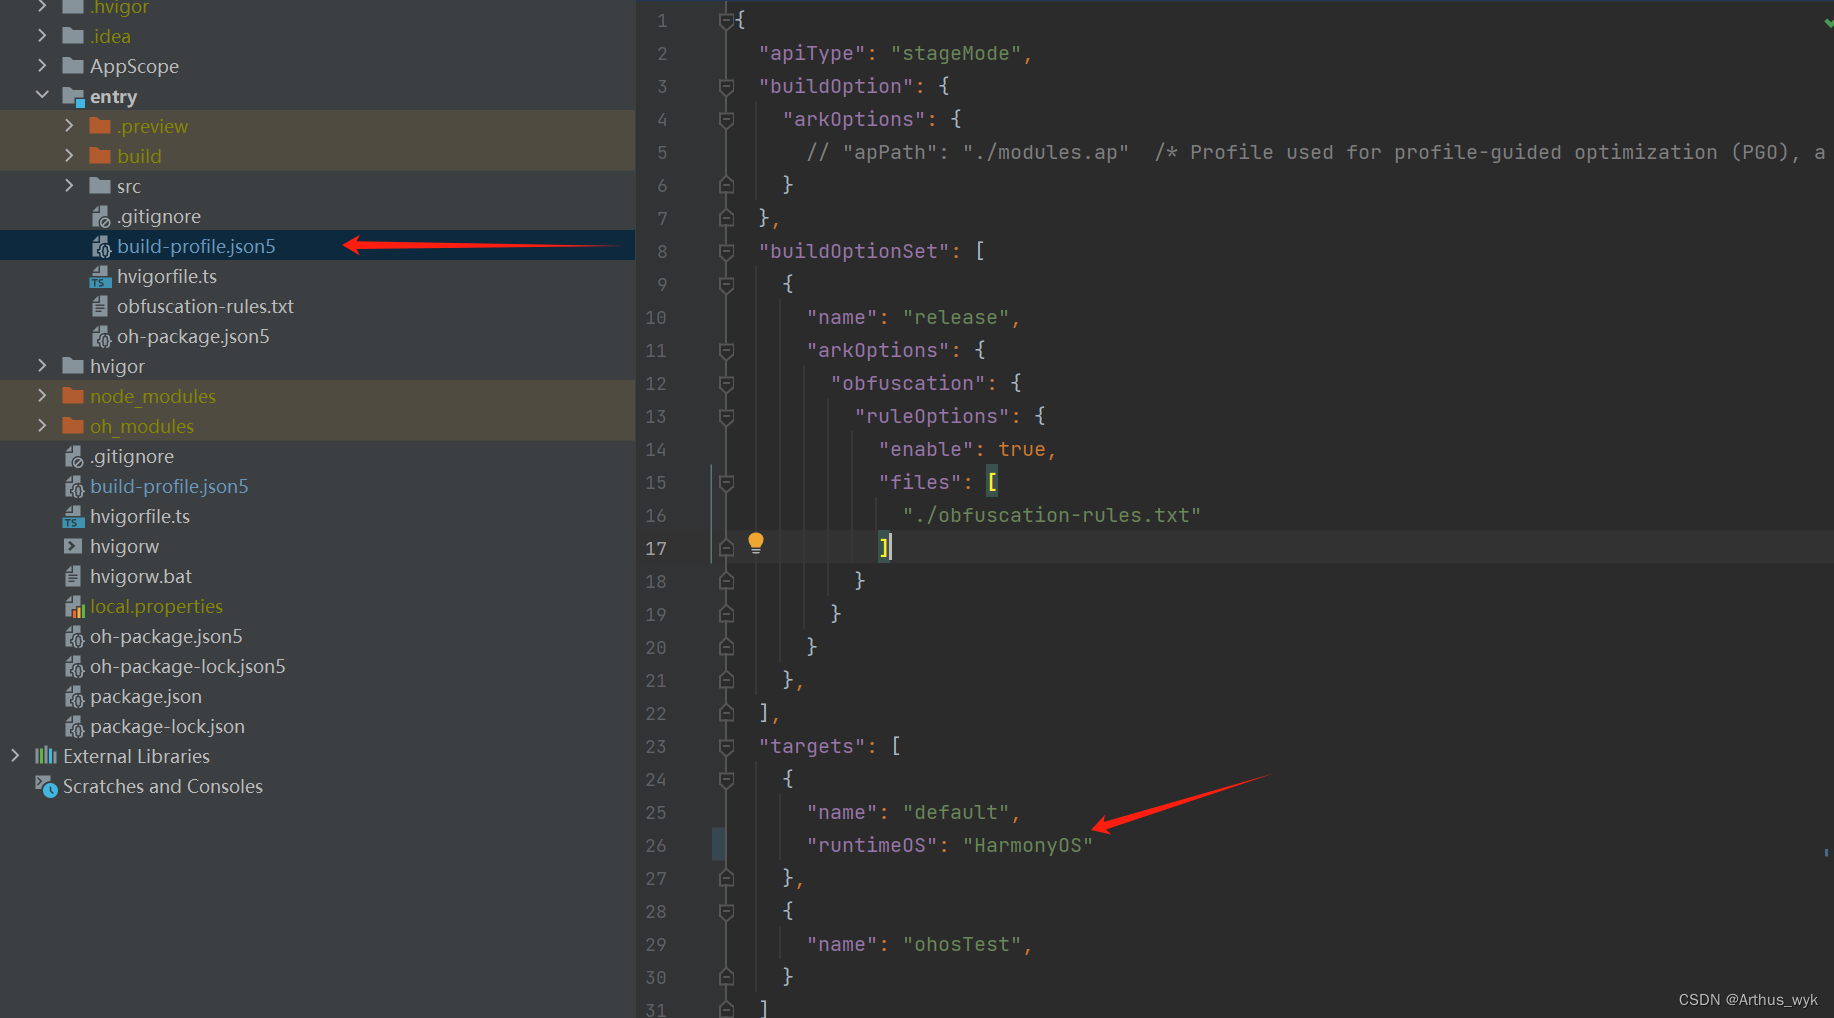Click the hvigorw script file icon
The height and width of the screenshot is (1018, 1834).
point(73,546)
